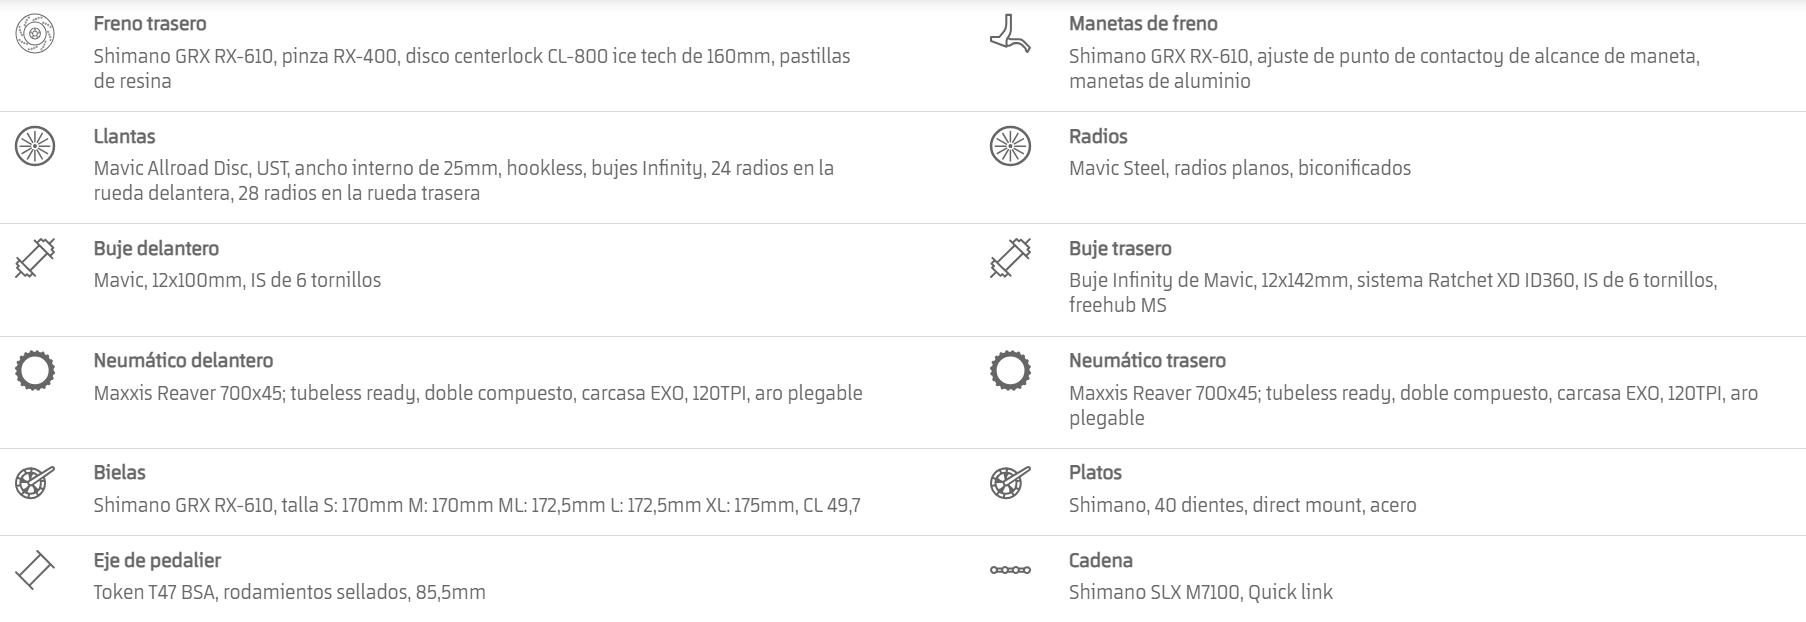Click the brake lever icon

pos(1009,34)
